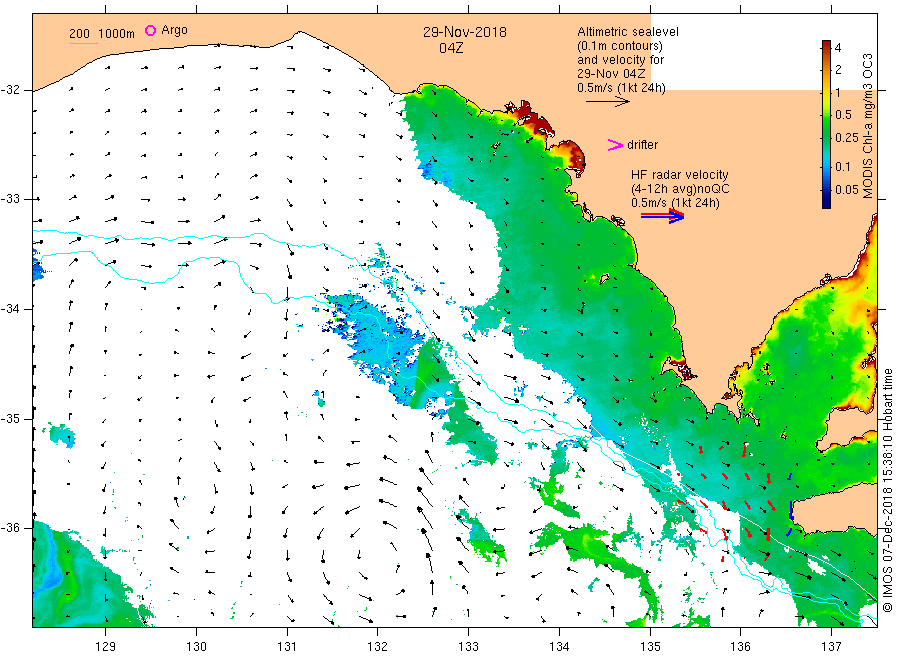The image size is (900, 660).
Task: Click the longitude axis label '133'
Action: pyautogui.click(x=468, y=647)
